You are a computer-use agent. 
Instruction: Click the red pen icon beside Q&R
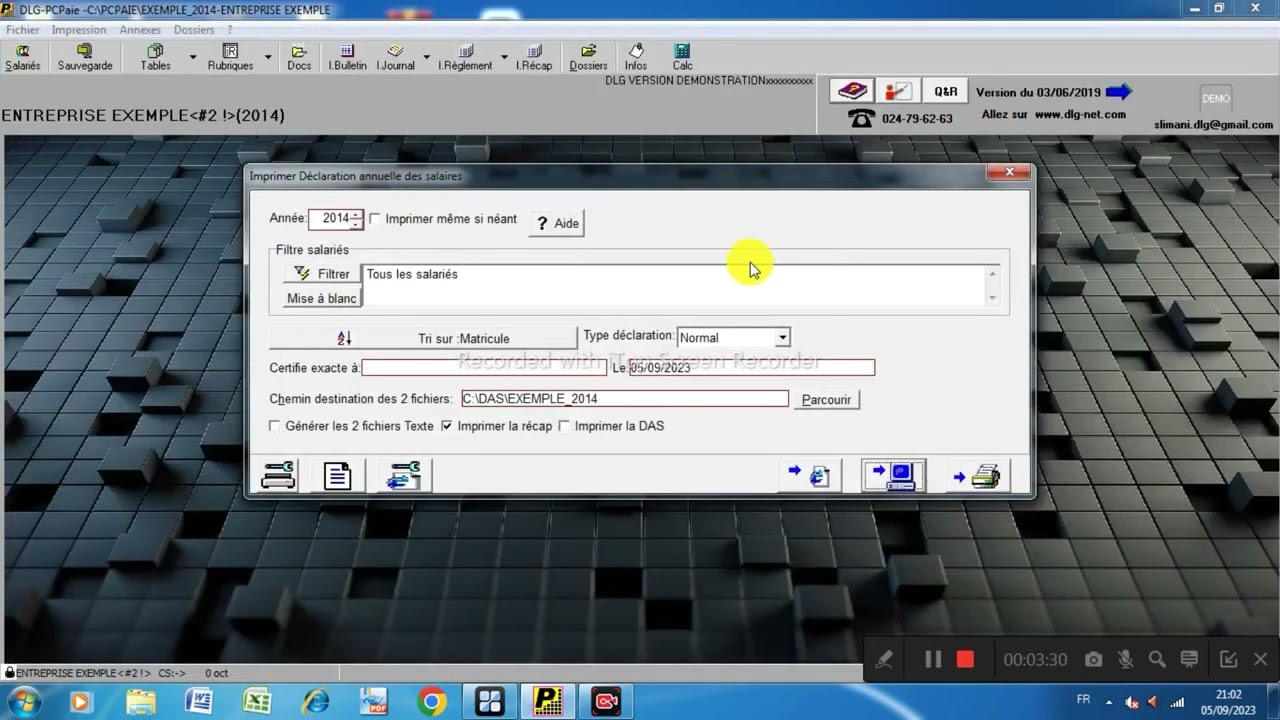(898, 91)
